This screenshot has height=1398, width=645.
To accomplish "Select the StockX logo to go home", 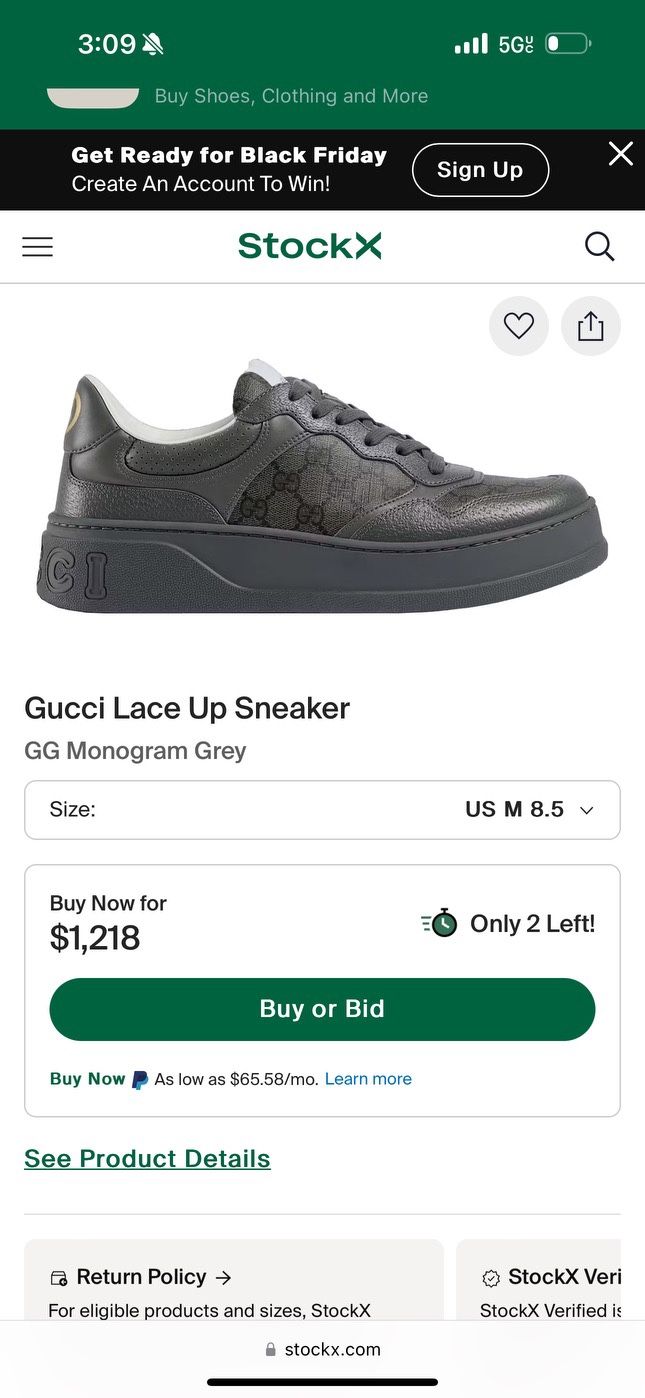I will (x=309, y=246).
